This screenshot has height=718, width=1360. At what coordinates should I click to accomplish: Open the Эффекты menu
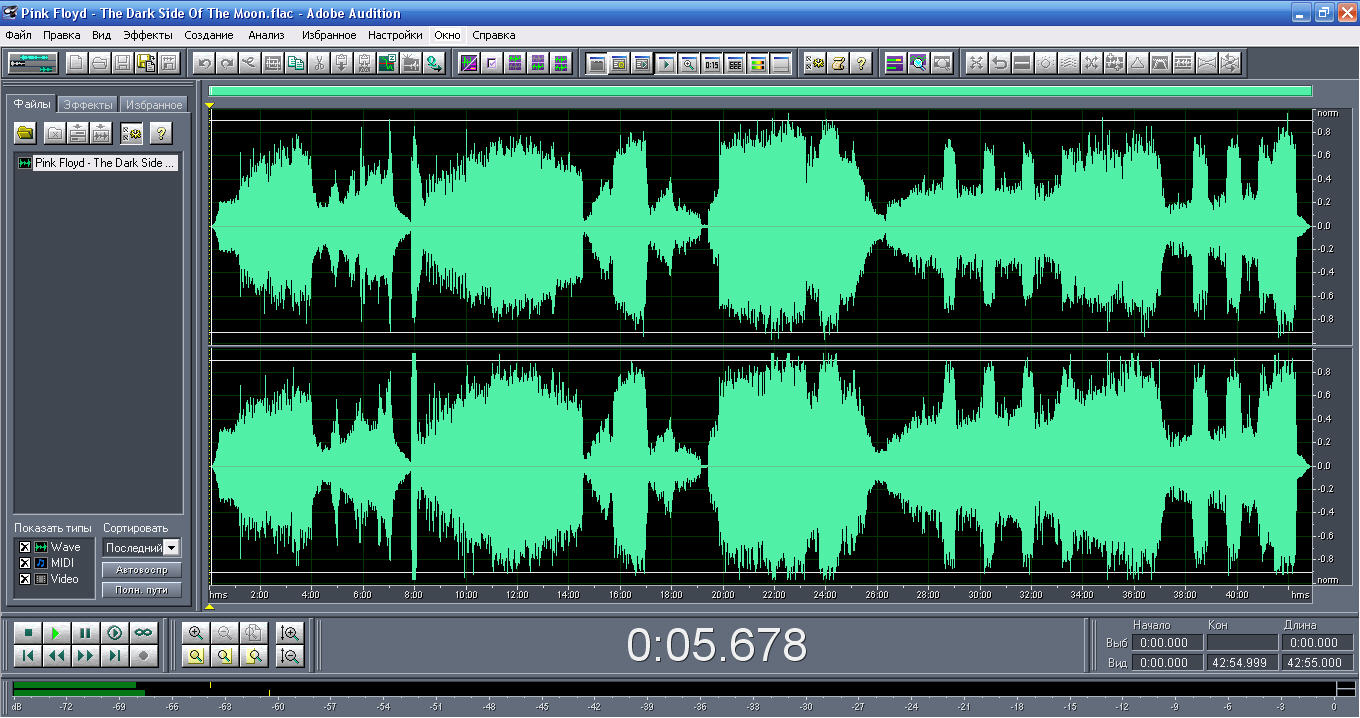tap(148, 35)
